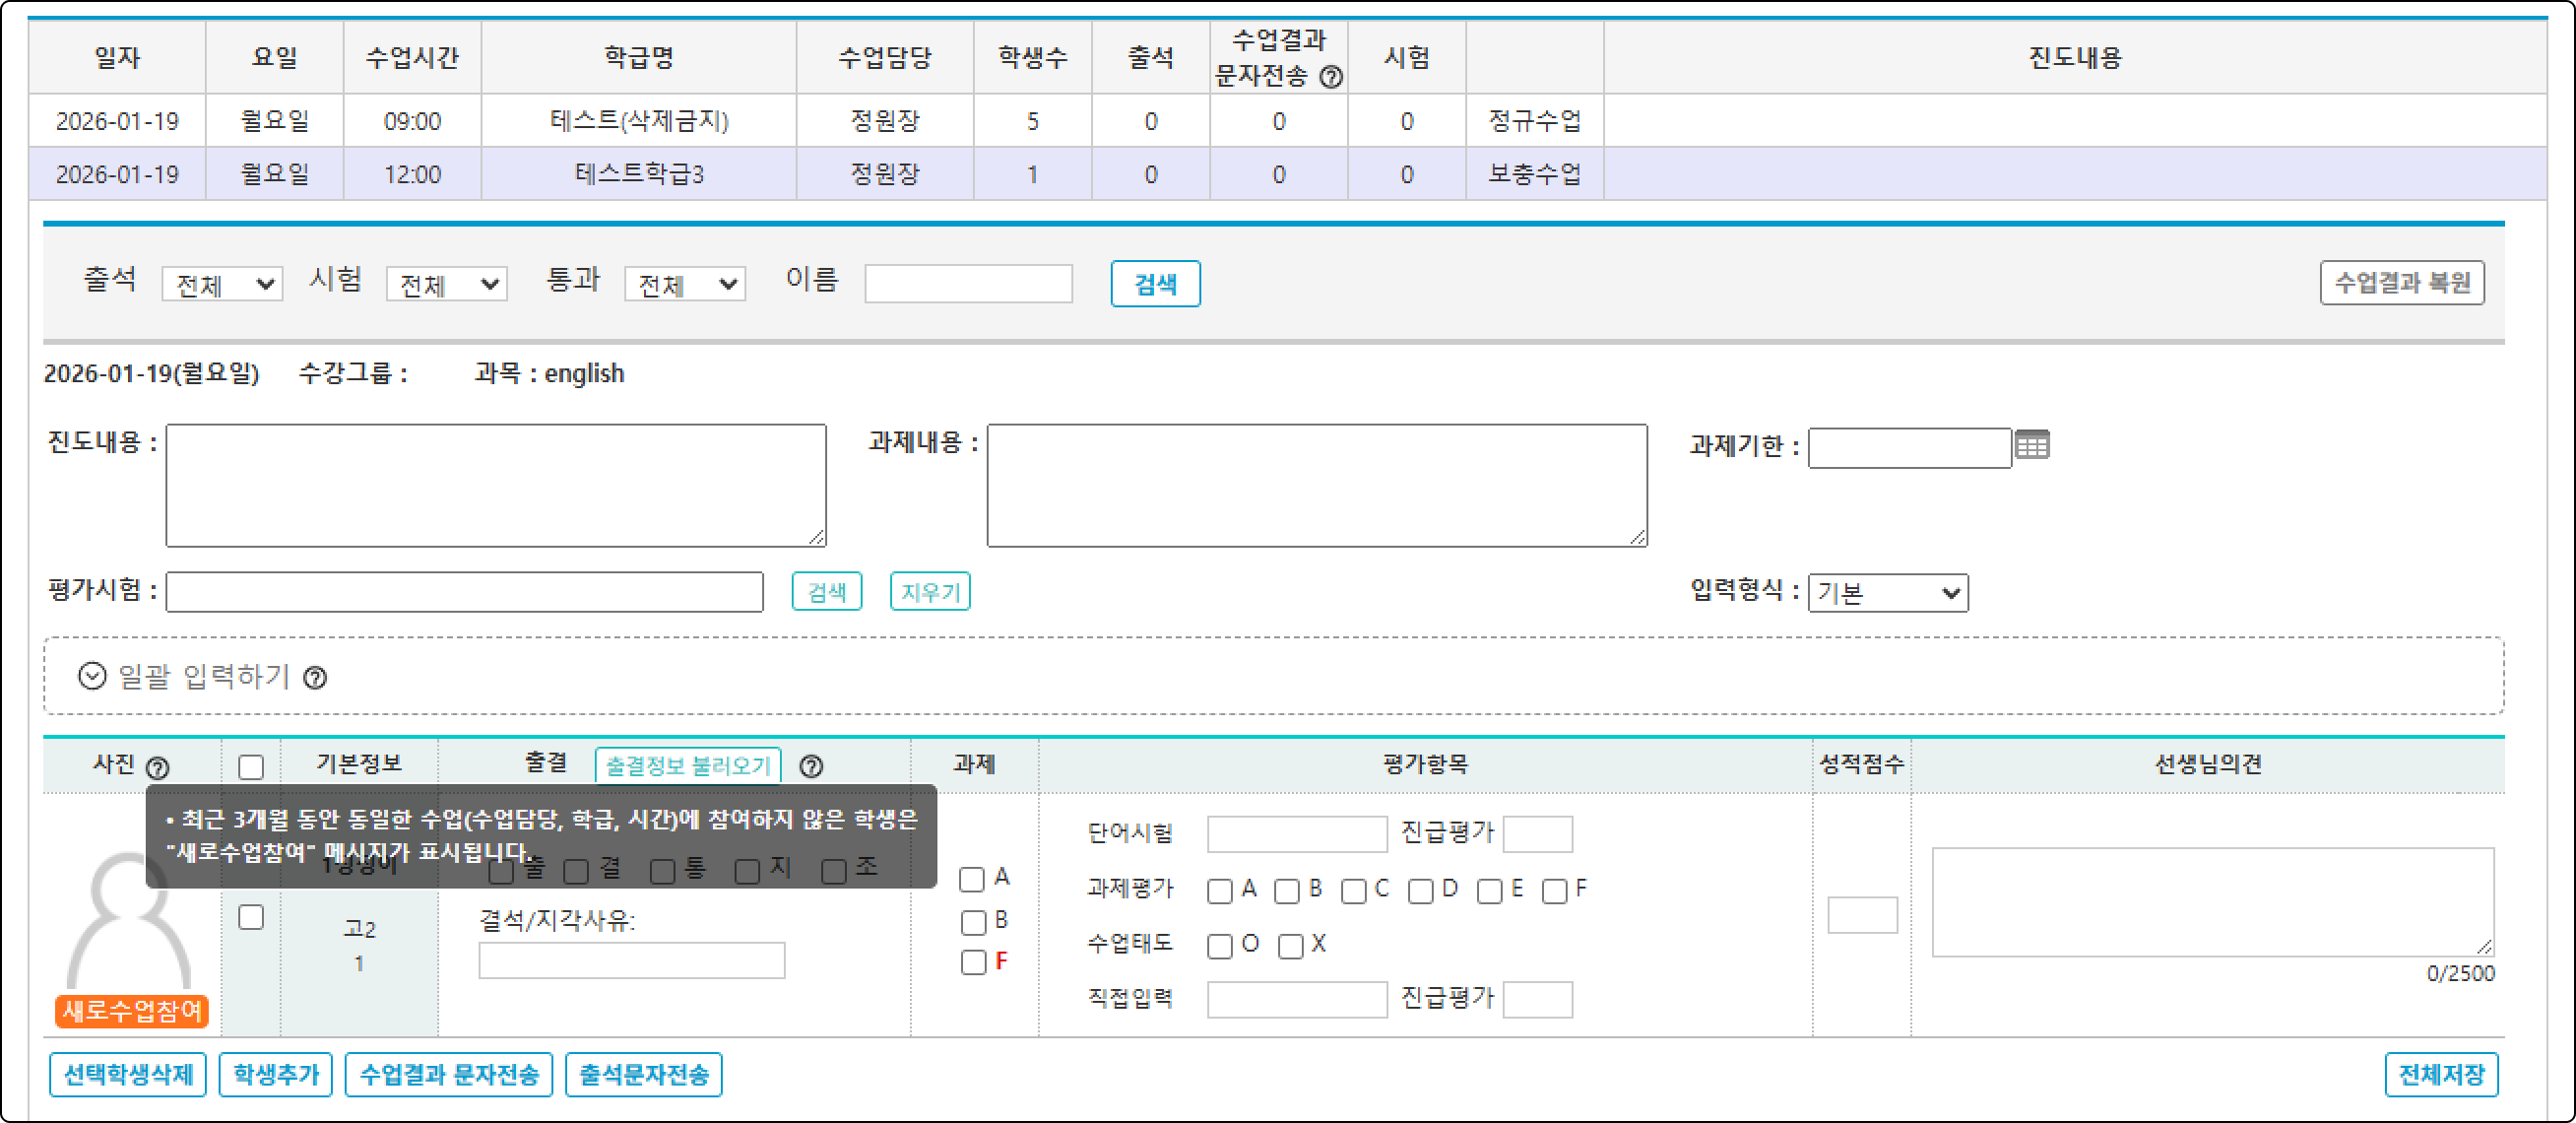Select the 테스트(삭제금지) 정규수업 row

(x=638, y=121)
